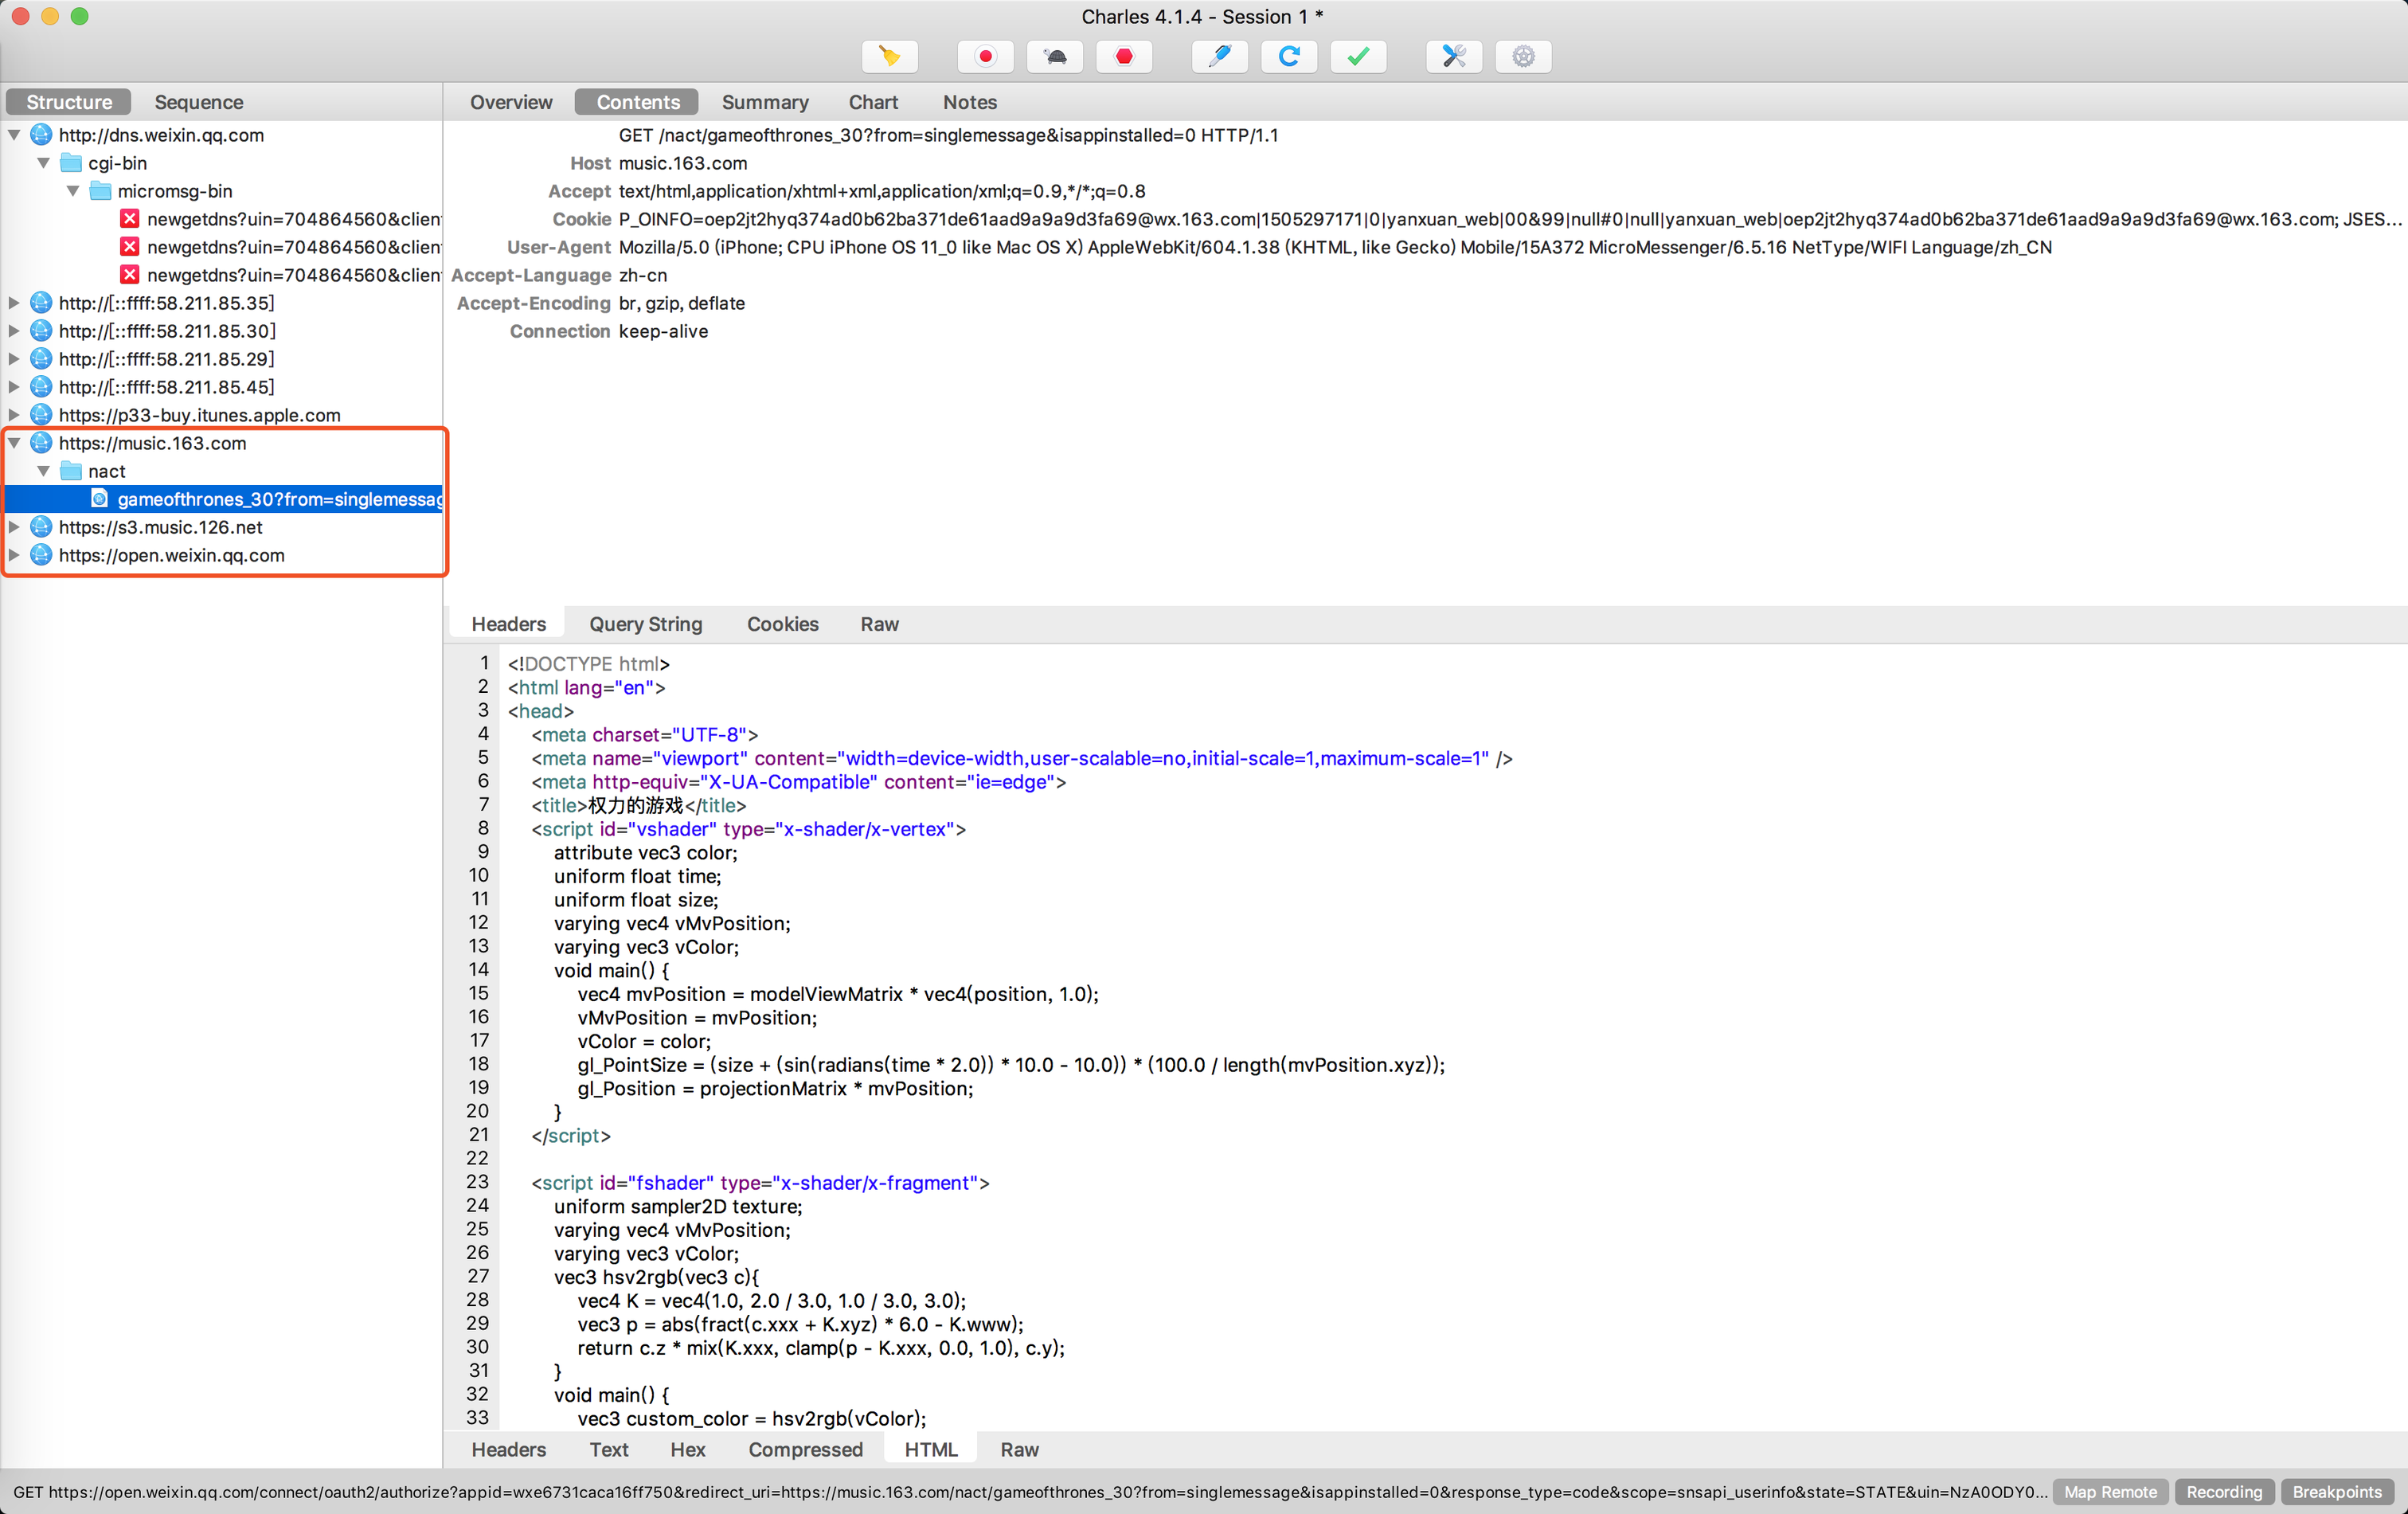Collapse the http://dns.weixin.qq.com tree node
The image size is (2408, 1514).
tap(14, 135)
